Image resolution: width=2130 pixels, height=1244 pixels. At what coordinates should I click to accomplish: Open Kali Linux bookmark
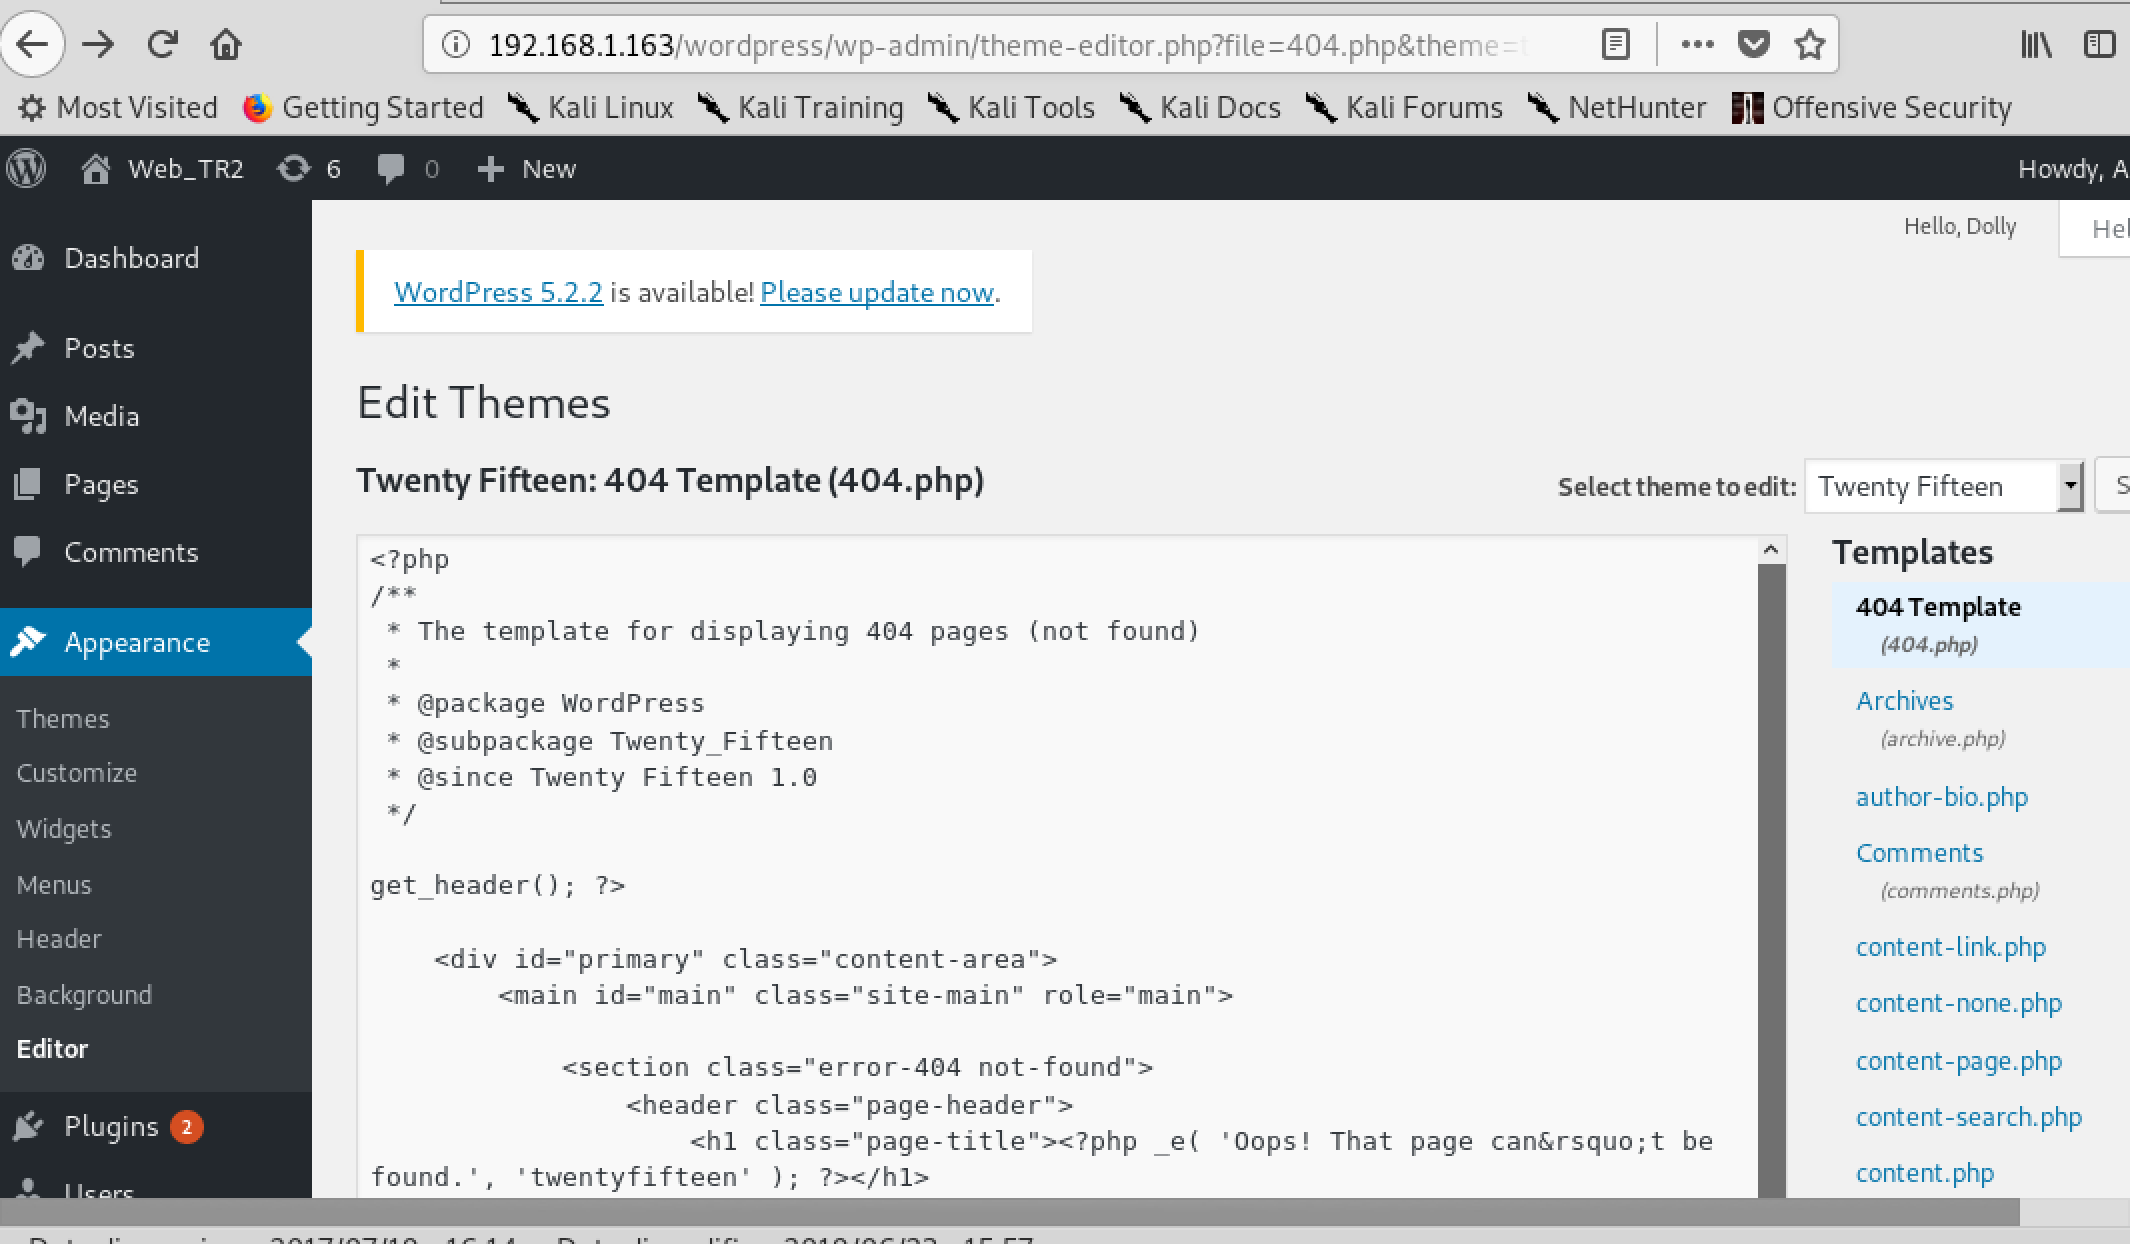[590, 107]
